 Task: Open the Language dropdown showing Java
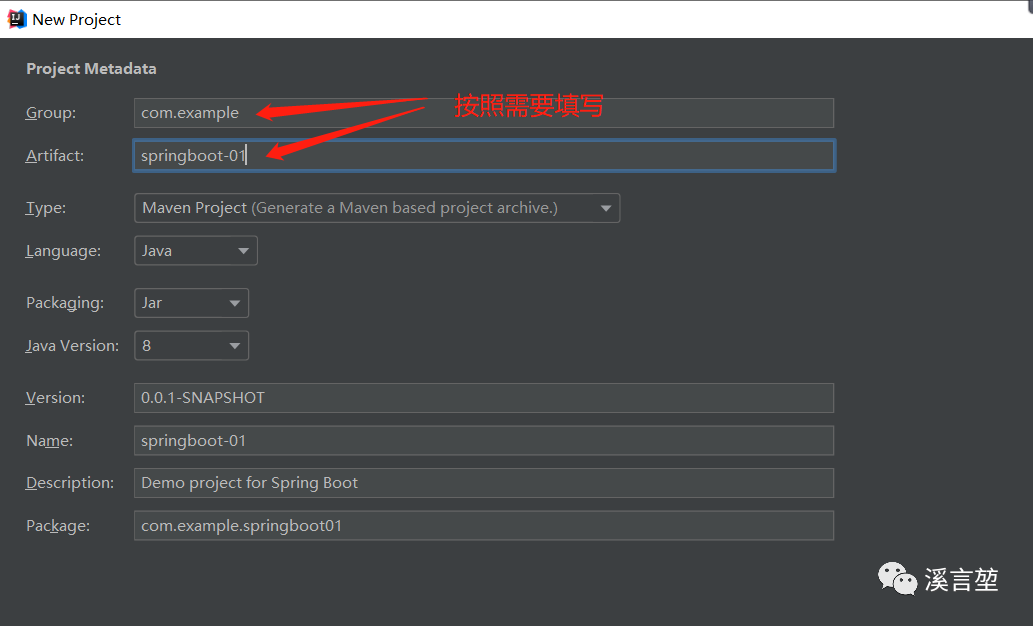pyautogui.click(x=196, y=251)
